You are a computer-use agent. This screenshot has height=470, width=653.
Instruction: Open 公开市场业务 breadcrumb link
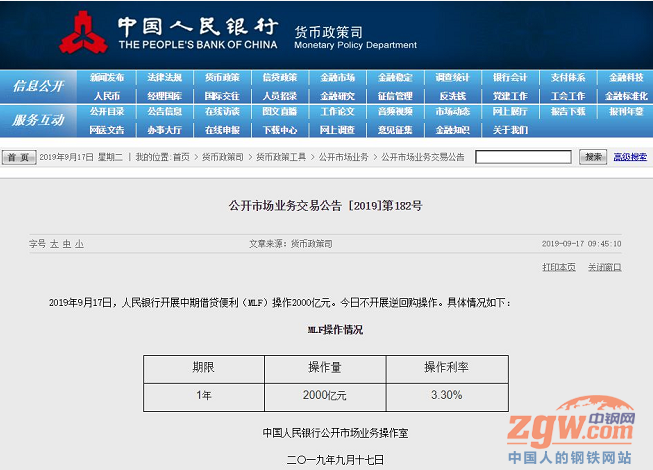click(345, 157)
